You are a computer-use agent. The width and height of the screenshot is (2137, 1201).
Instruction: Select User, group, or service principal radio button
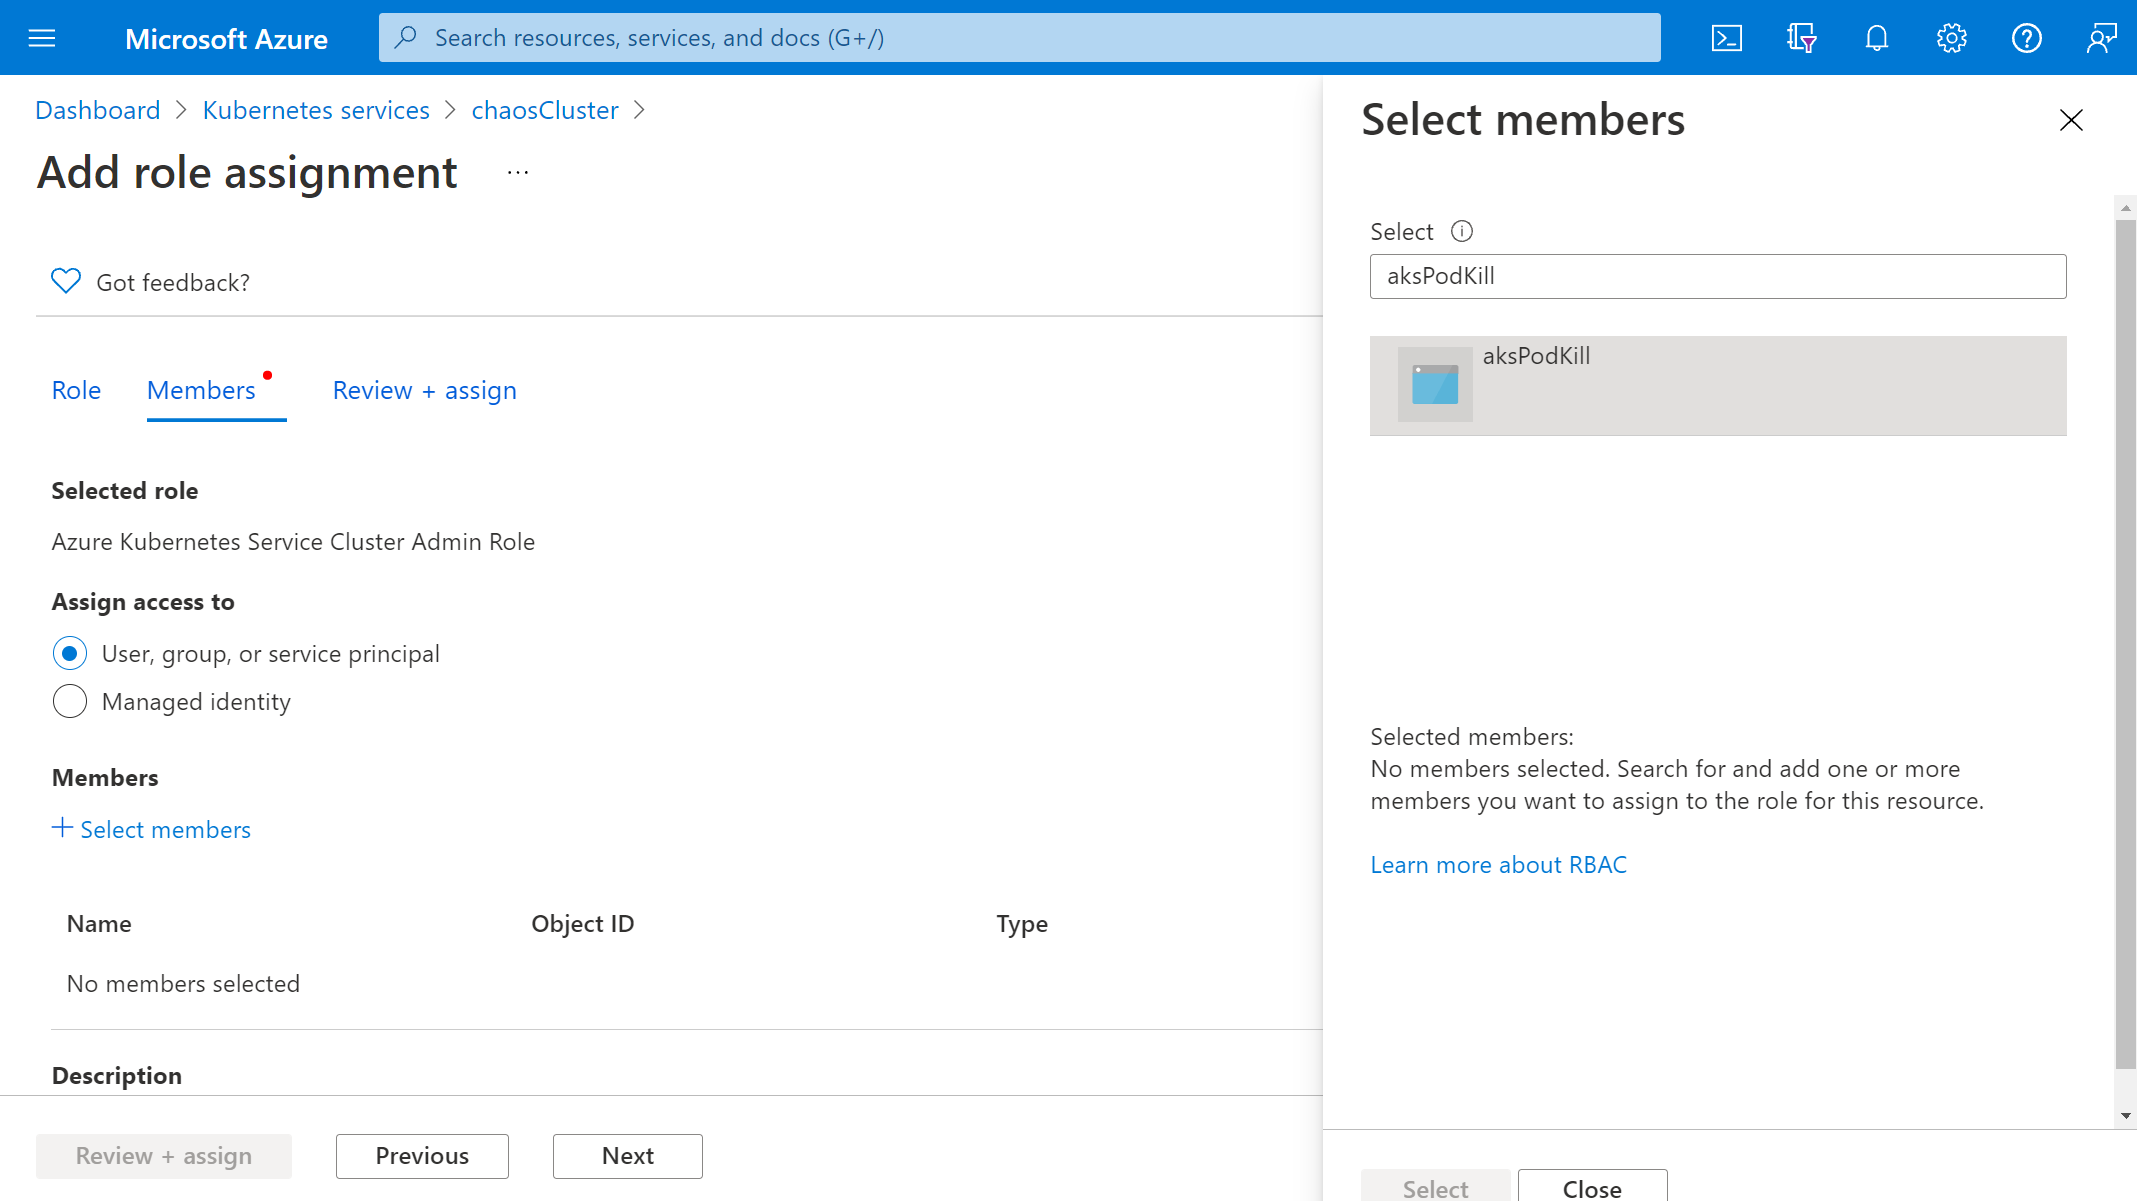pos(69,652)
